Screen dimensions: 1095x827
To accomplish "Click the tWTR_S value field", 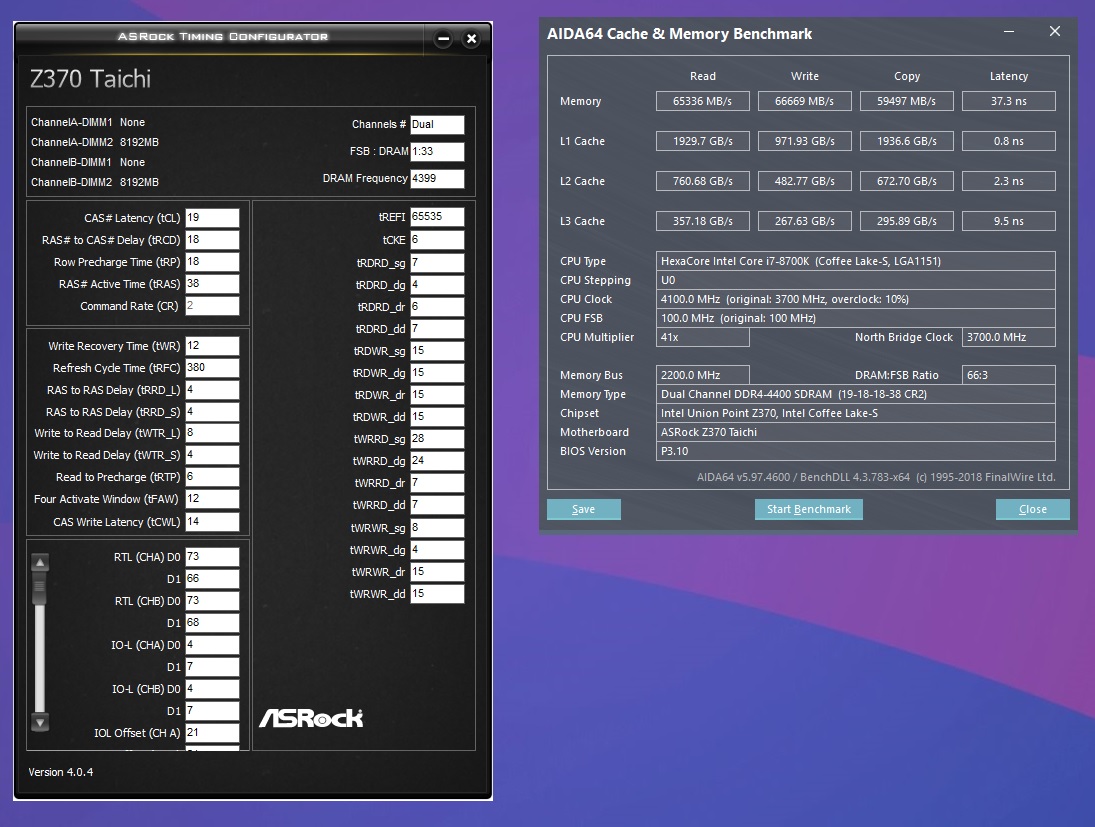I will pos(212,455).
